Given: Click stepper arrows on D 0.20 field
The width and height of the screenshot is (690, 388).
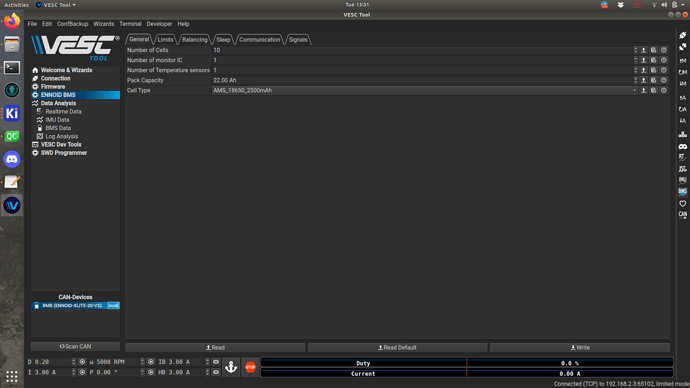Looking at the screenshot, I should coord(73,362).
